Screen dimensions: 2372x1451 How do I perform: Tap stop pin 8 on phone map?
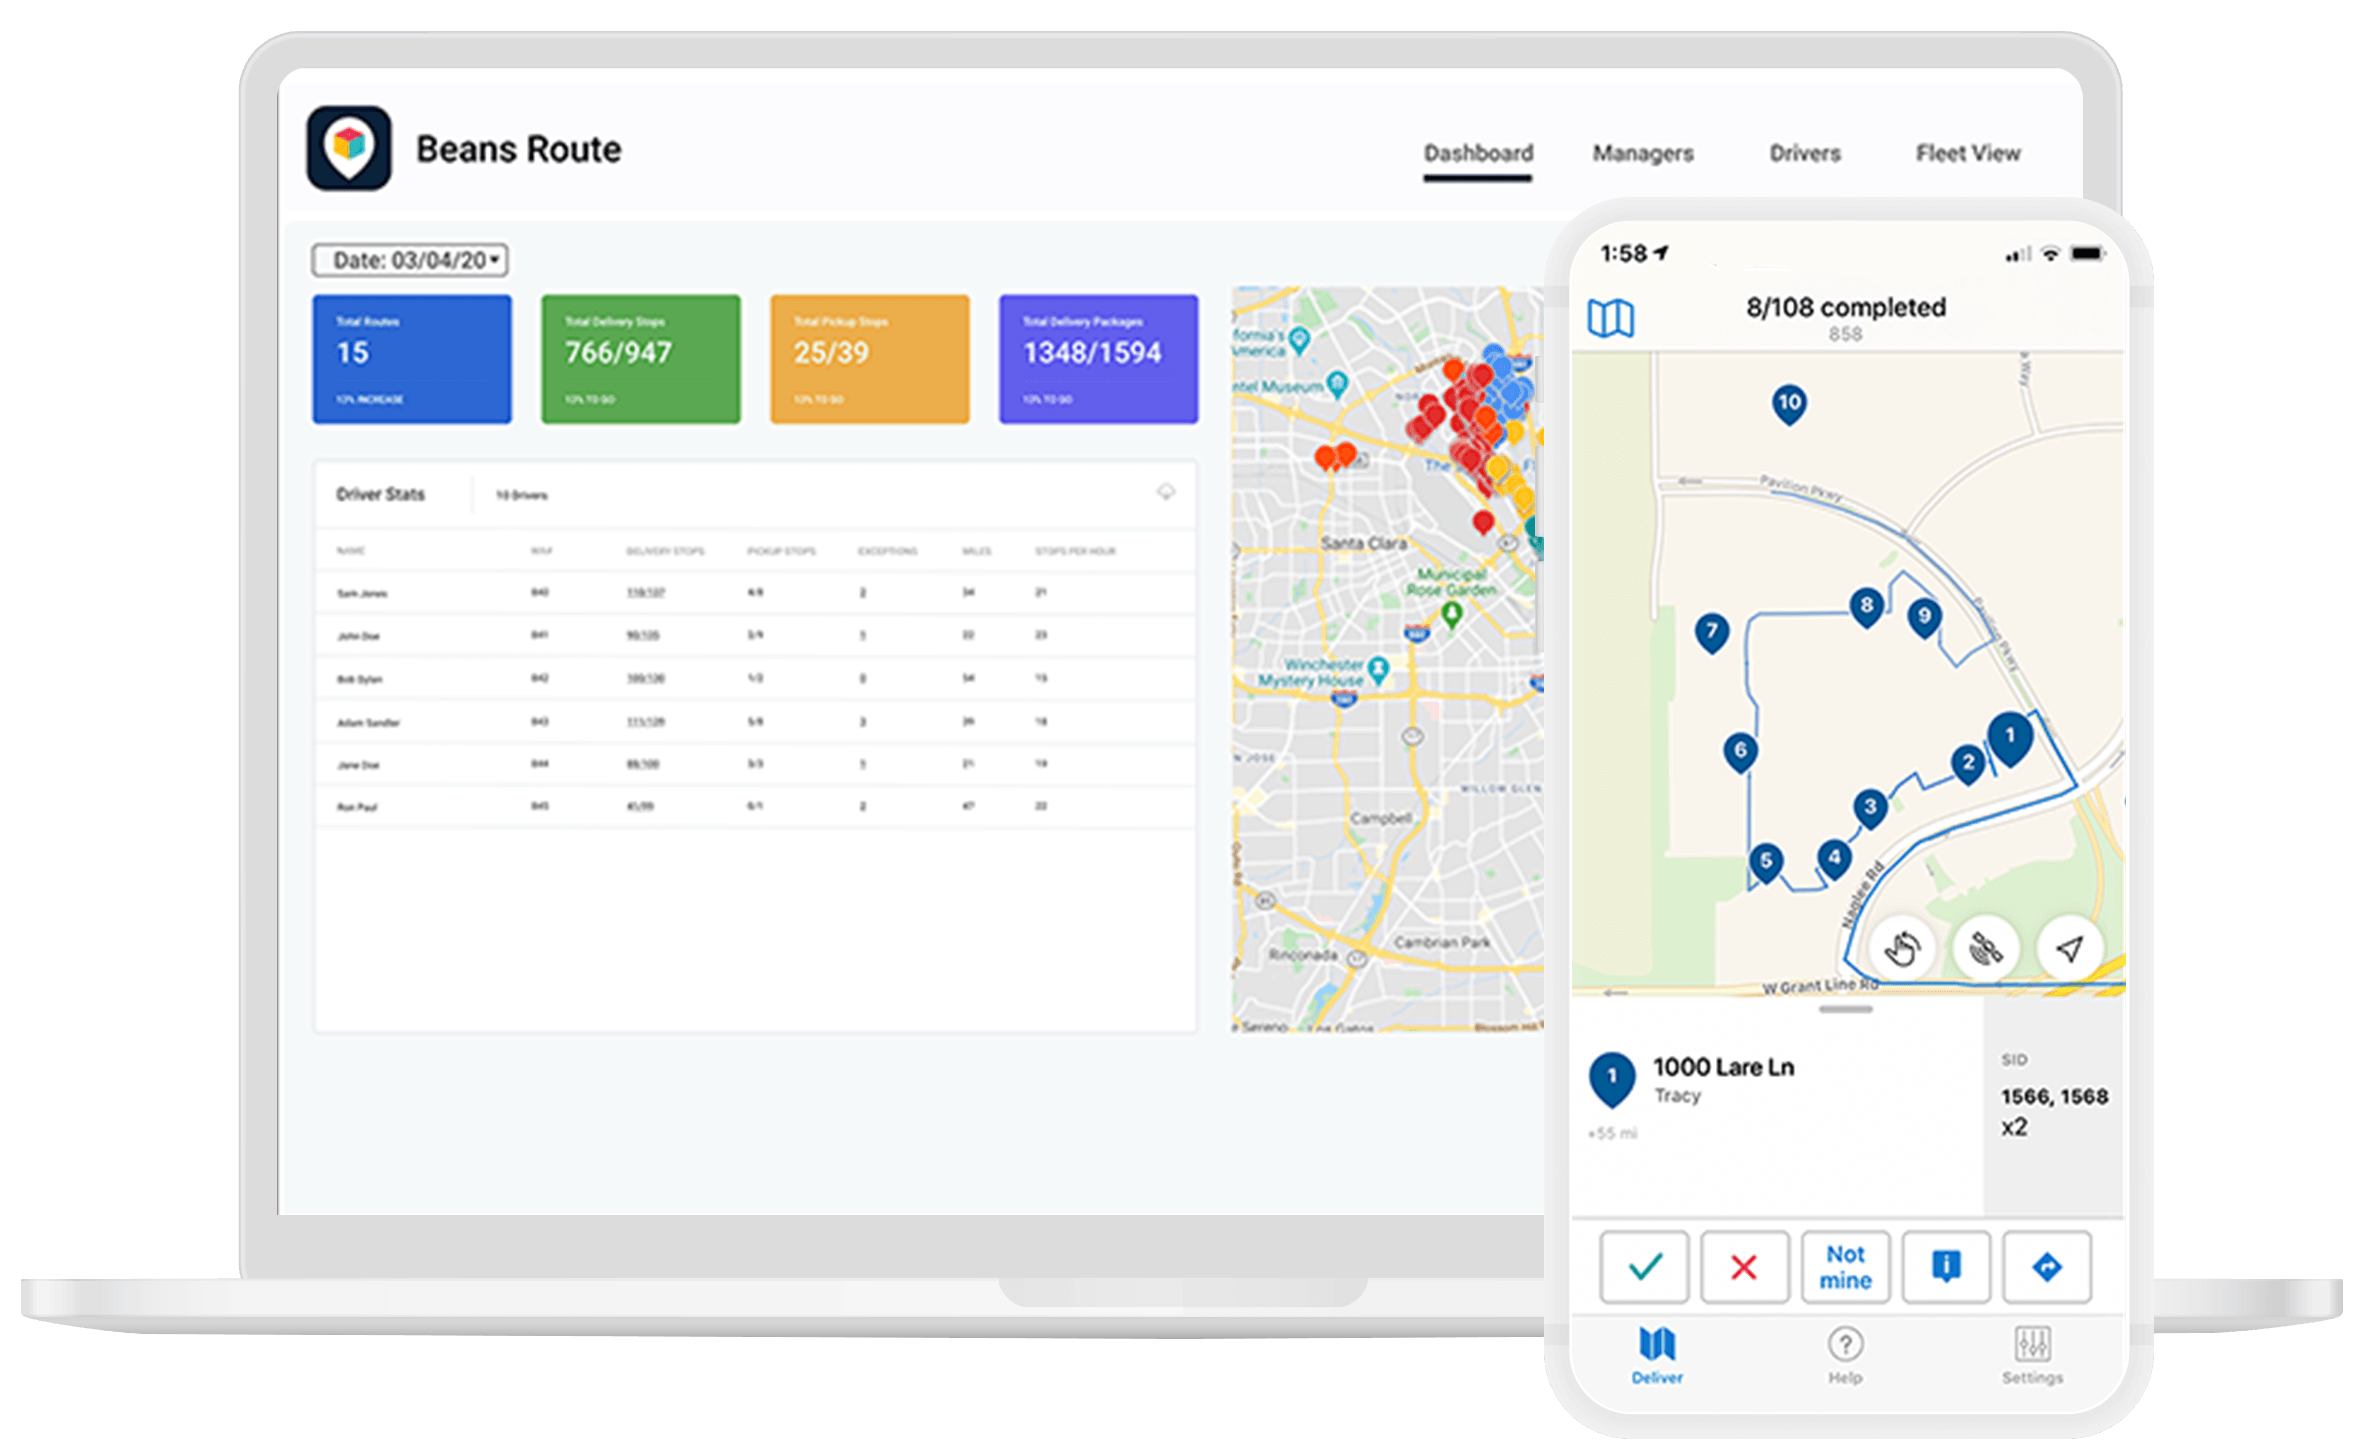pyautogui.click(x=1866, y=607)
